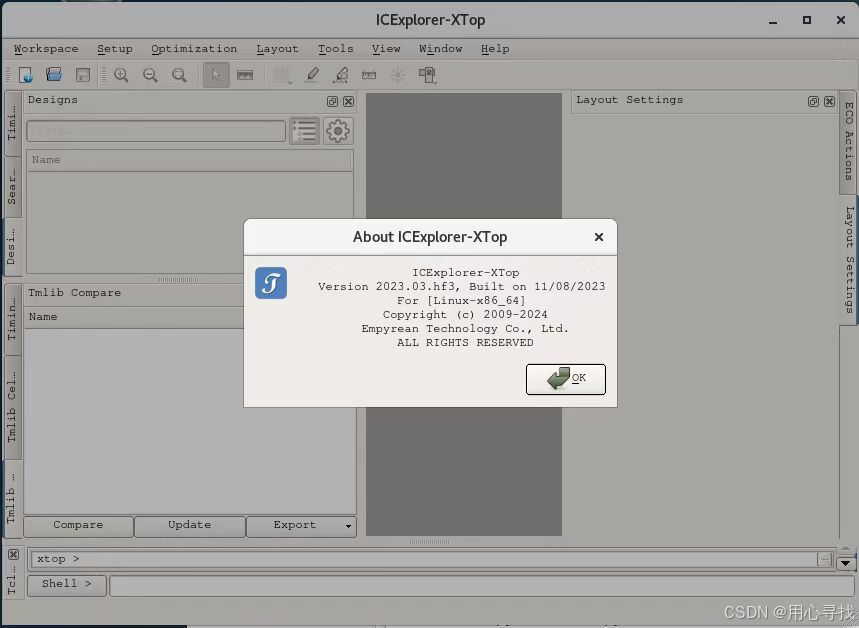Open the Optimization menu

coord(194,49)
